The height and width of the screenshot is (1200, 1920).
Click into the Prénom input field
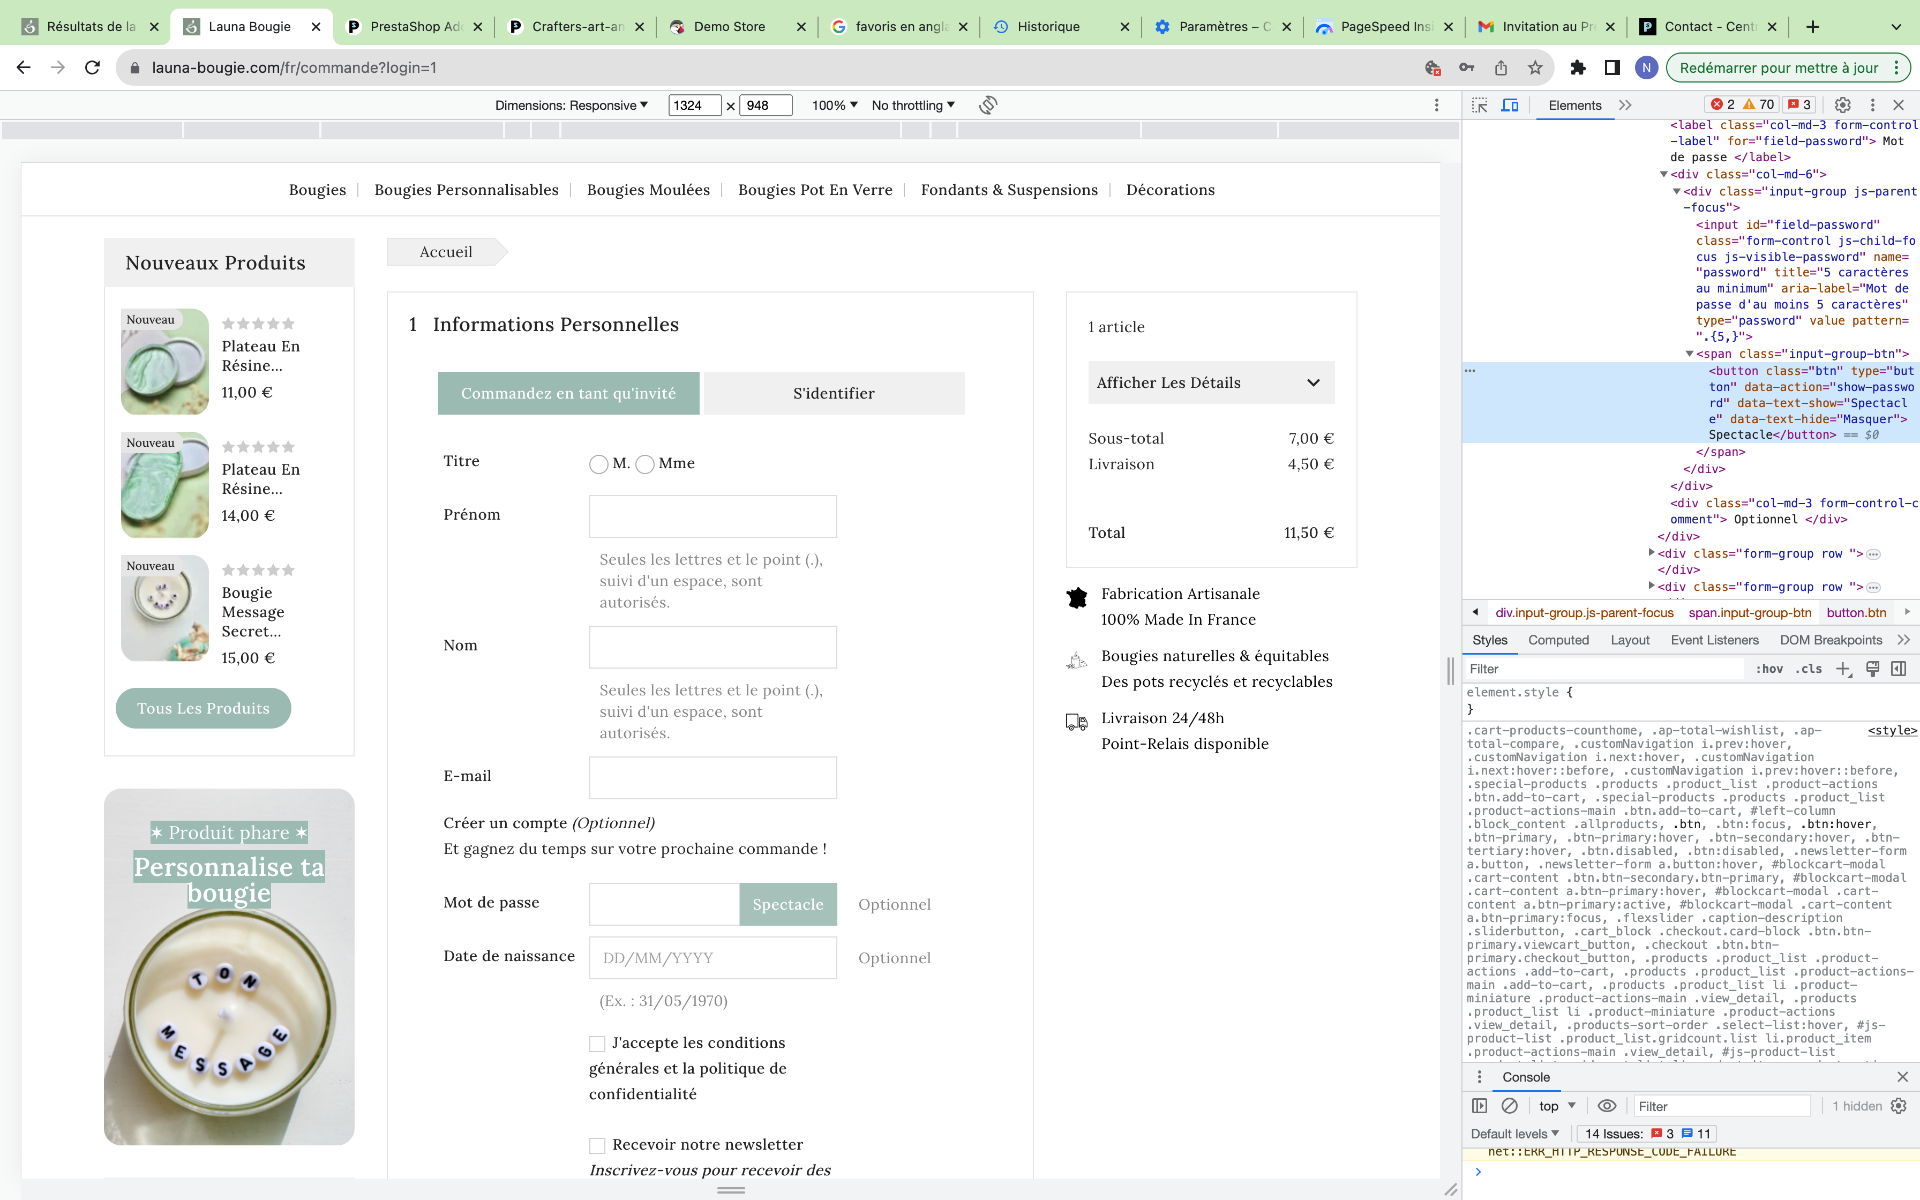pos(712,517)
